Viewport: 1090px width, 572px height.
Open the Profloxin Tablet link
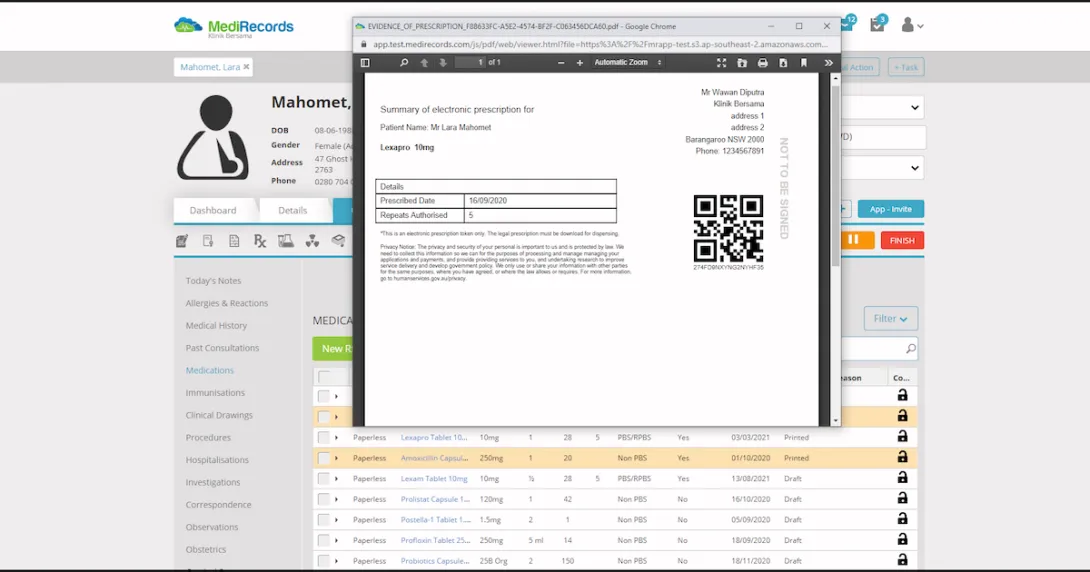click(435, 540)
